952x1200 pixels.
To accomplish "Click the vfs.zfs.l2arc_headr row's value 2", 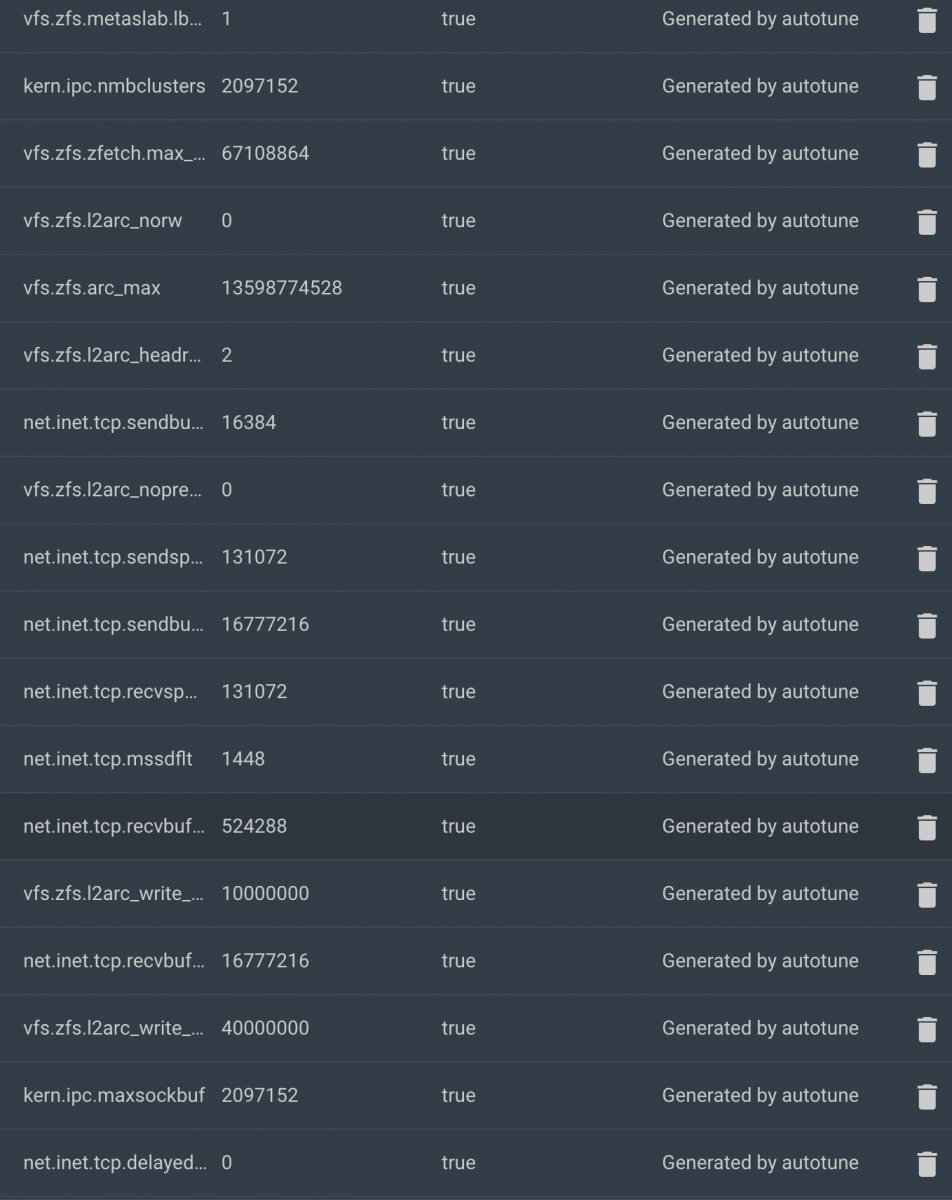I will coord(227,355).
